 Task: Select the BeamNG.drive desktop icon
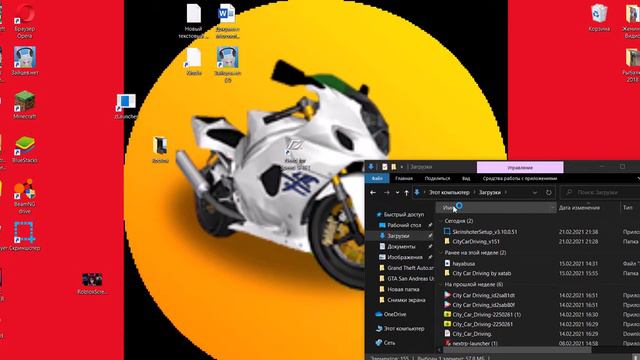tap(24, 196)
